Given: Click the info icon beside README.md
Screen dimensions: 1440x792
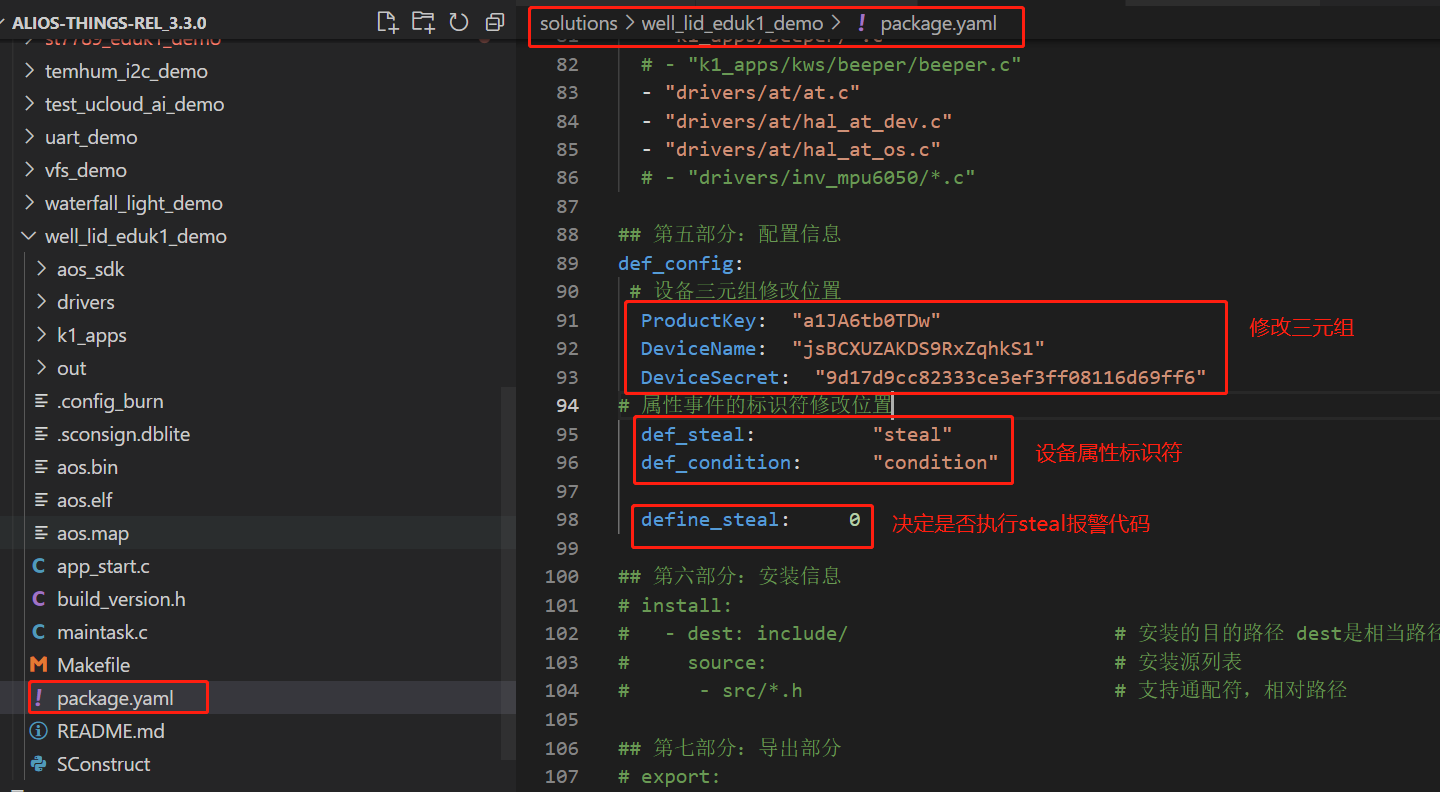Looking at the screenshot, I should click(39, 731).
